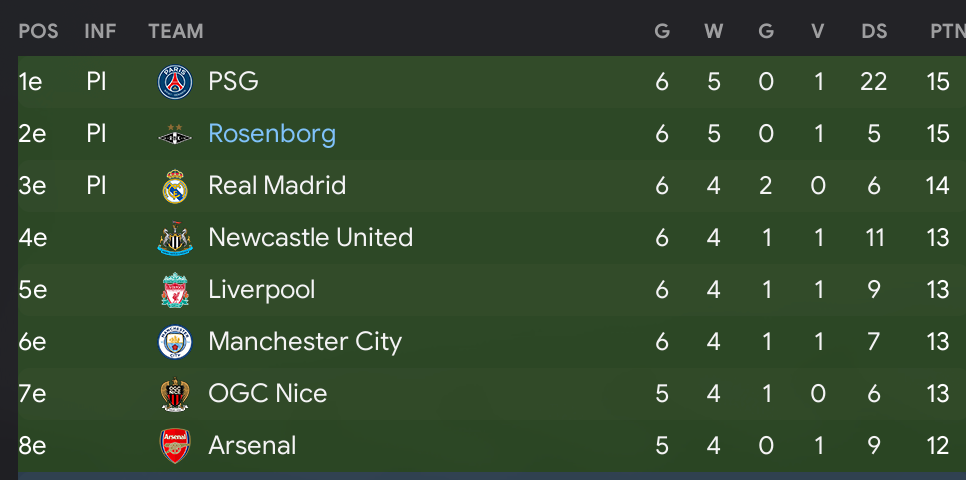
Task: Click the PI info marker for PSG
Action: point(96,81)
